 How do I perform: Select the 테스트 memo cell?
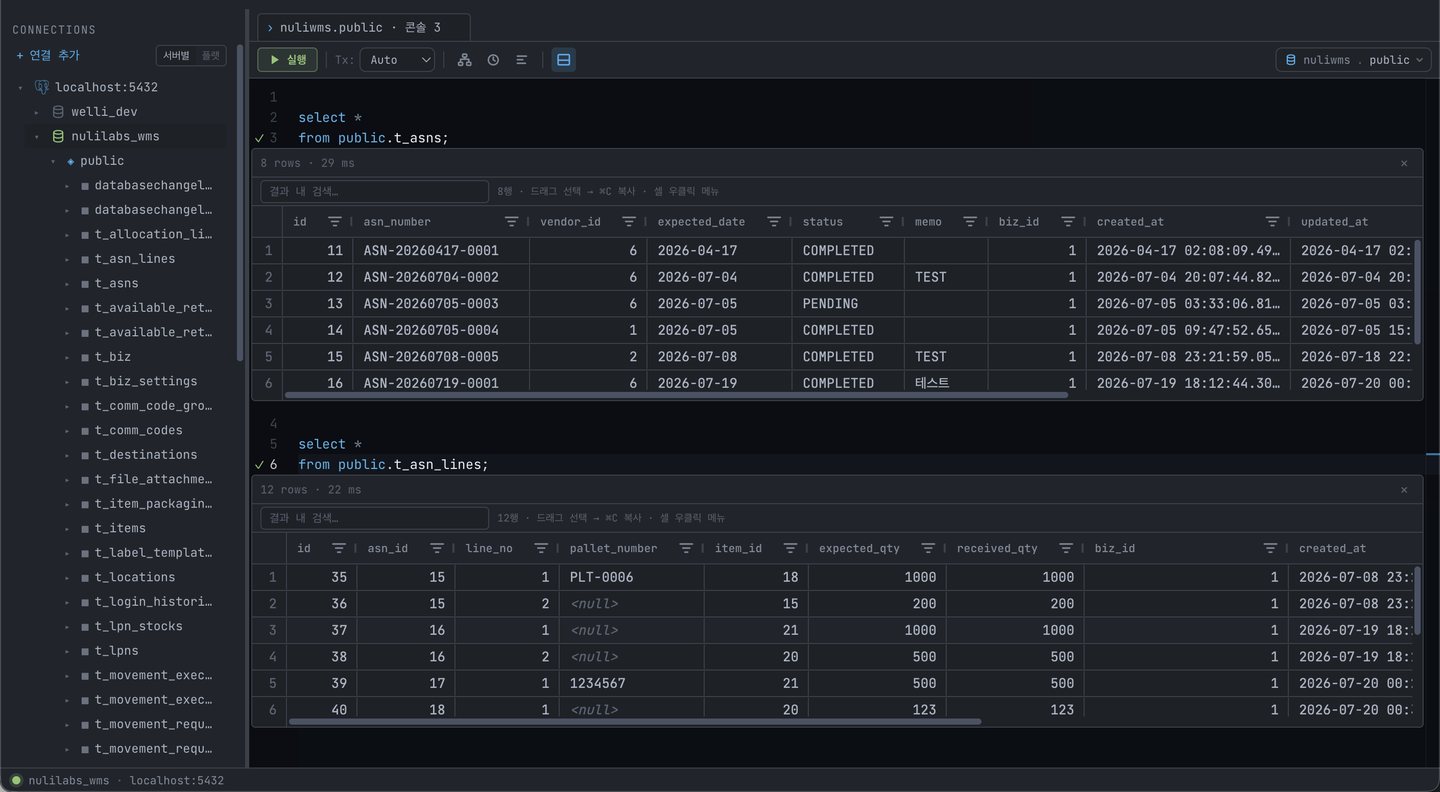[x=946, y=383]
